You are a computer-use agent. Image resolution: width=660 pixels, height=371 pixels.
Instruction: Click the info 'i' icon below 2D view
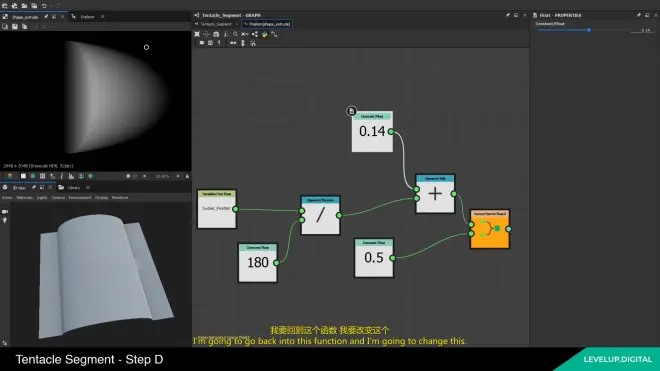(x=62, y=176)
